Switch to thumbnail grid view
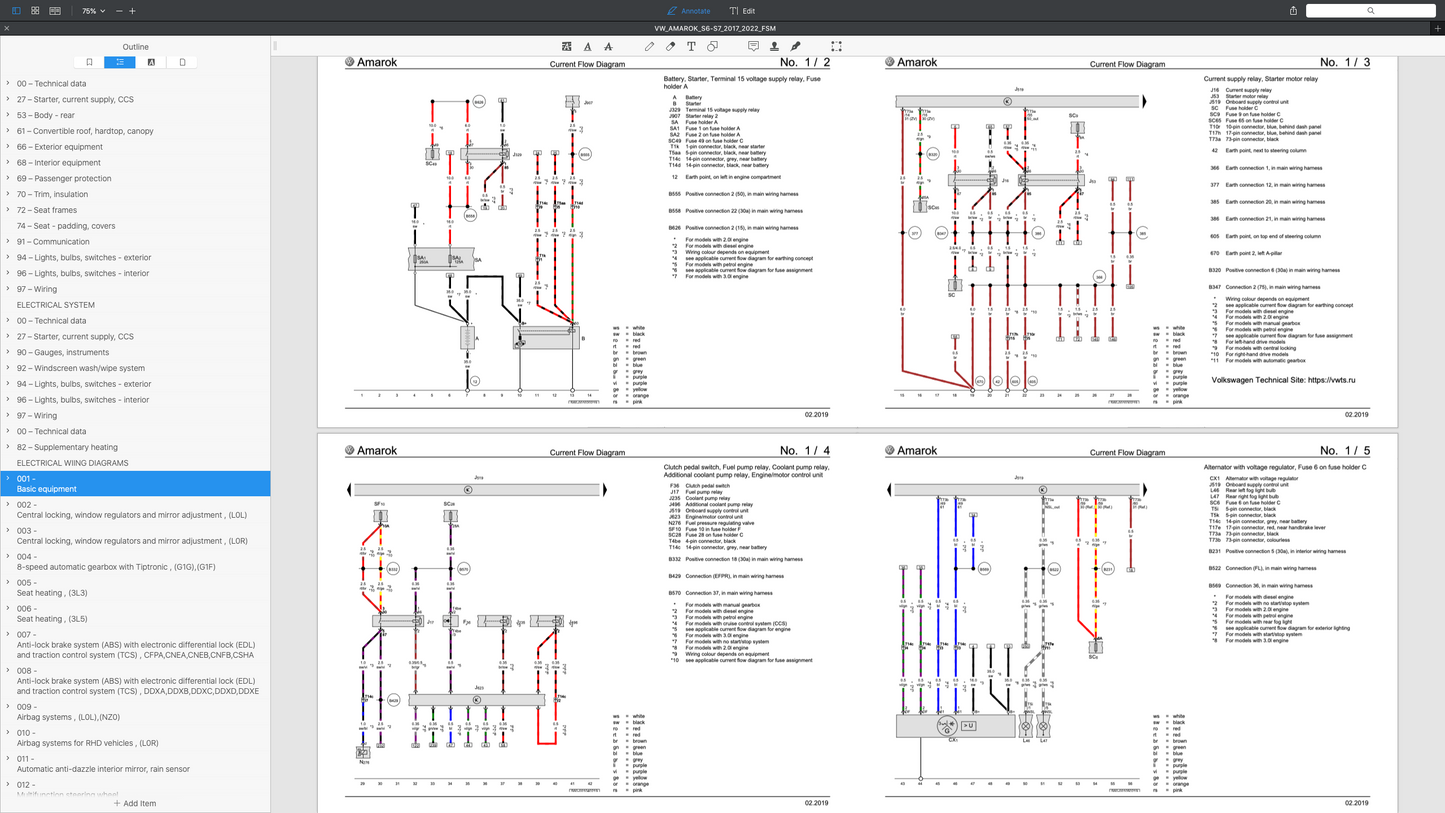This screenshot has width=1445, height=813. (35, 11)
